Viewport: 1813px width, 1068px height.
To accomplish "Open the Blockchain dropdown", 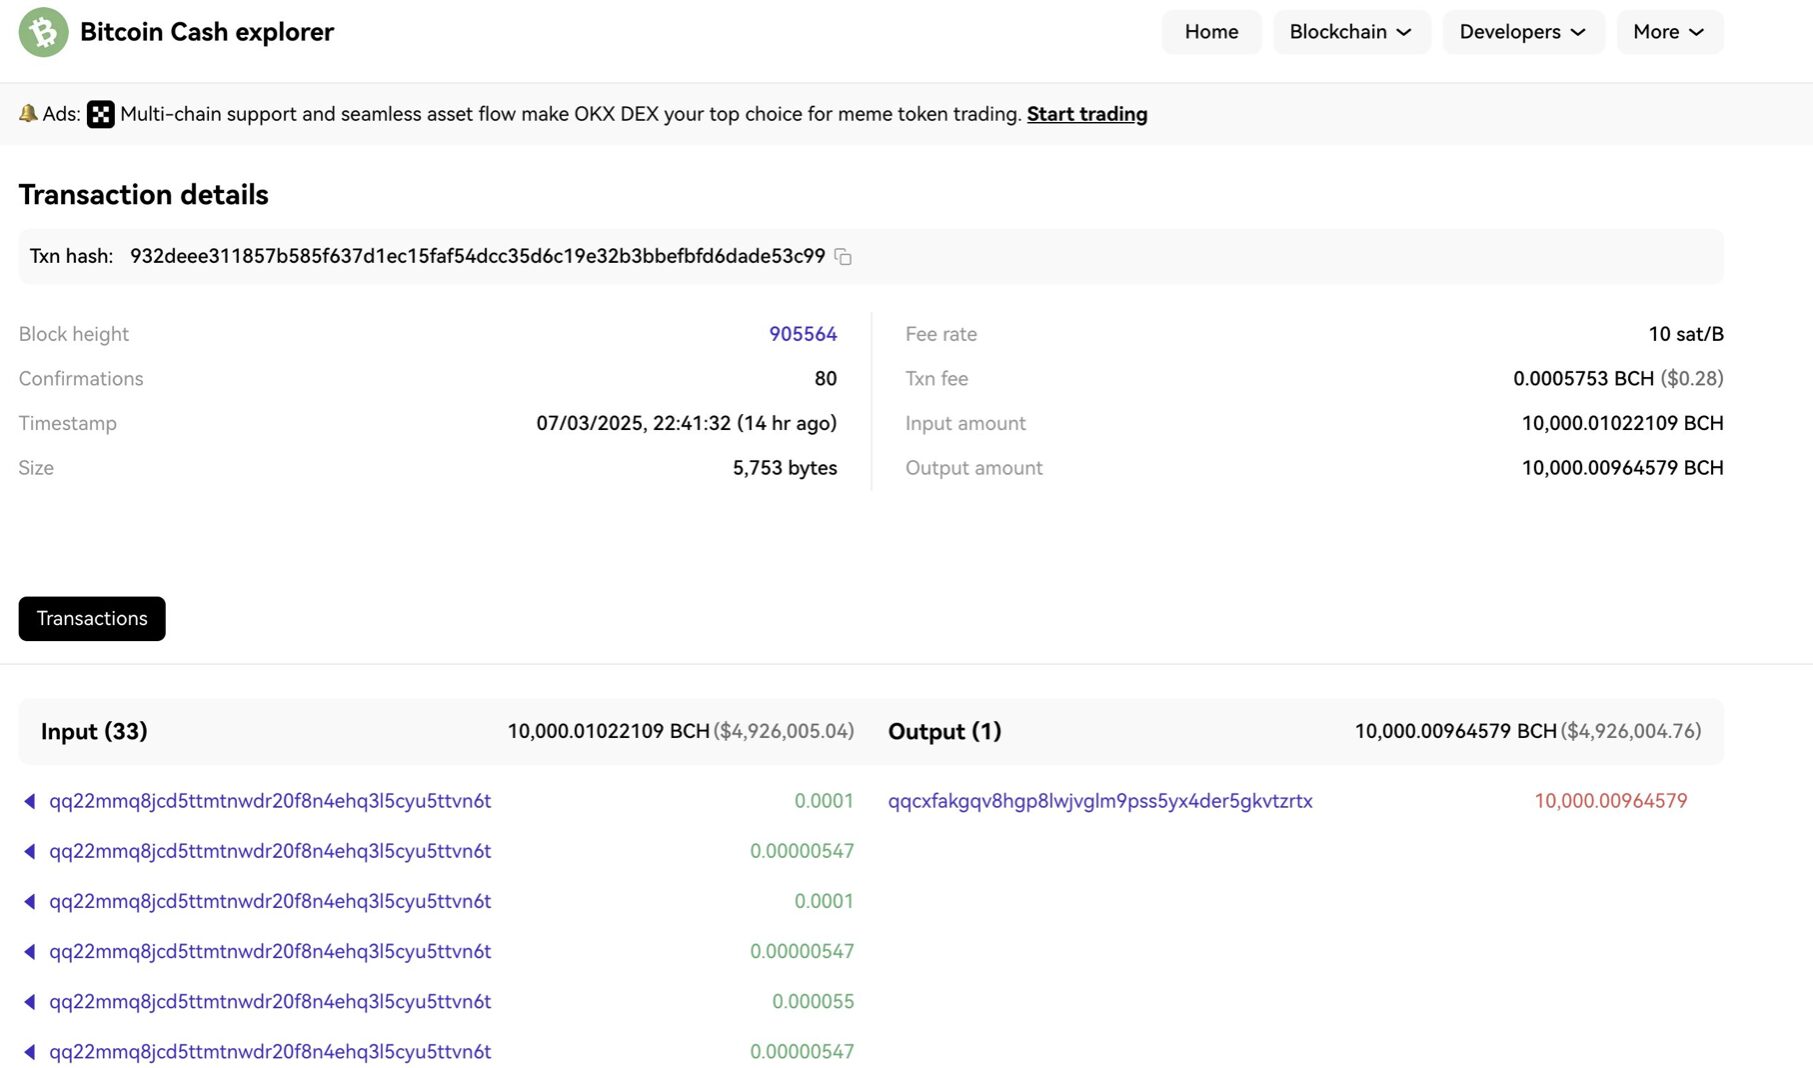I will [x=1351, y=31].
